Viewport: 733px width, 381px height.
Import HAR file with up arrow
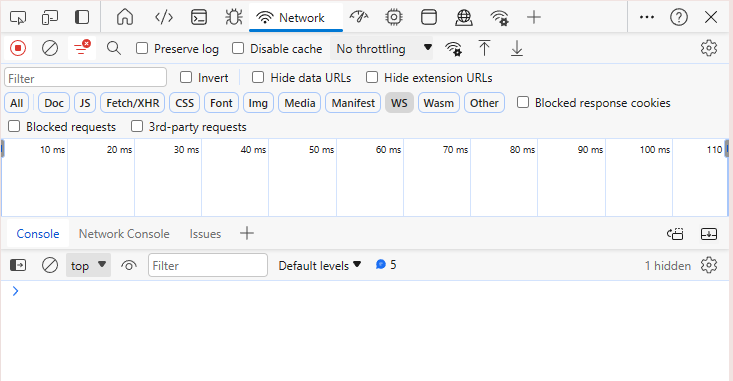pos(484,48)
